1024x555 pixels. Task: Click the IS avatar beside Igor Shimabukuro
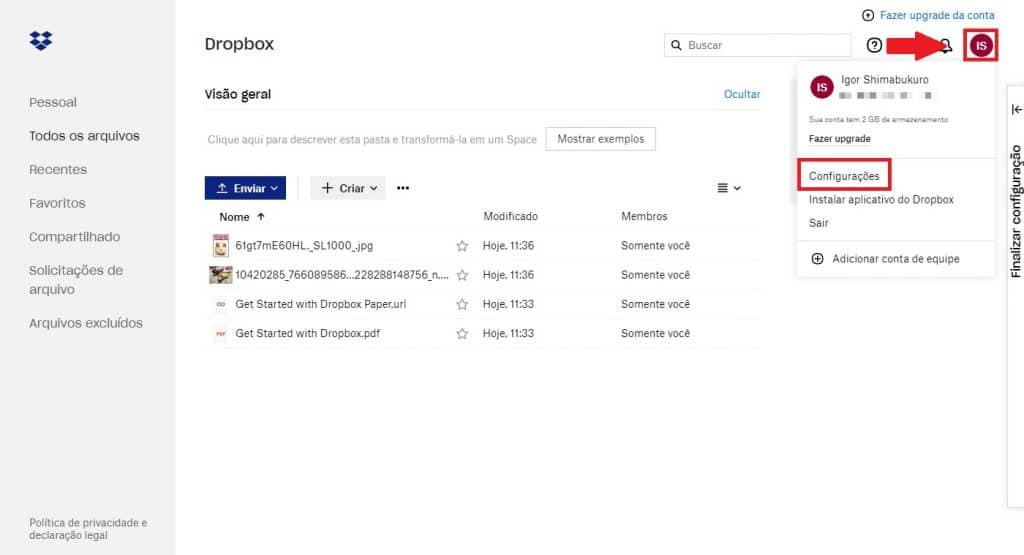(822, 87)
